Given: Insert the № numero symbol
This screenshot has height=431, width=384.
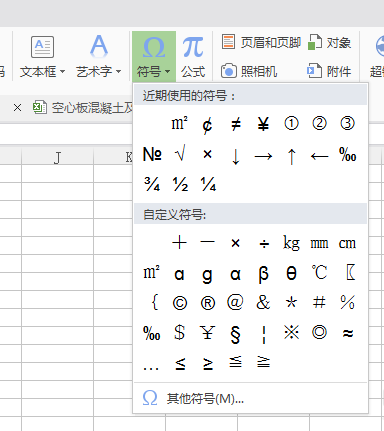Looking at the screenshot, I should pyautogui.click(x=152, y=155).
